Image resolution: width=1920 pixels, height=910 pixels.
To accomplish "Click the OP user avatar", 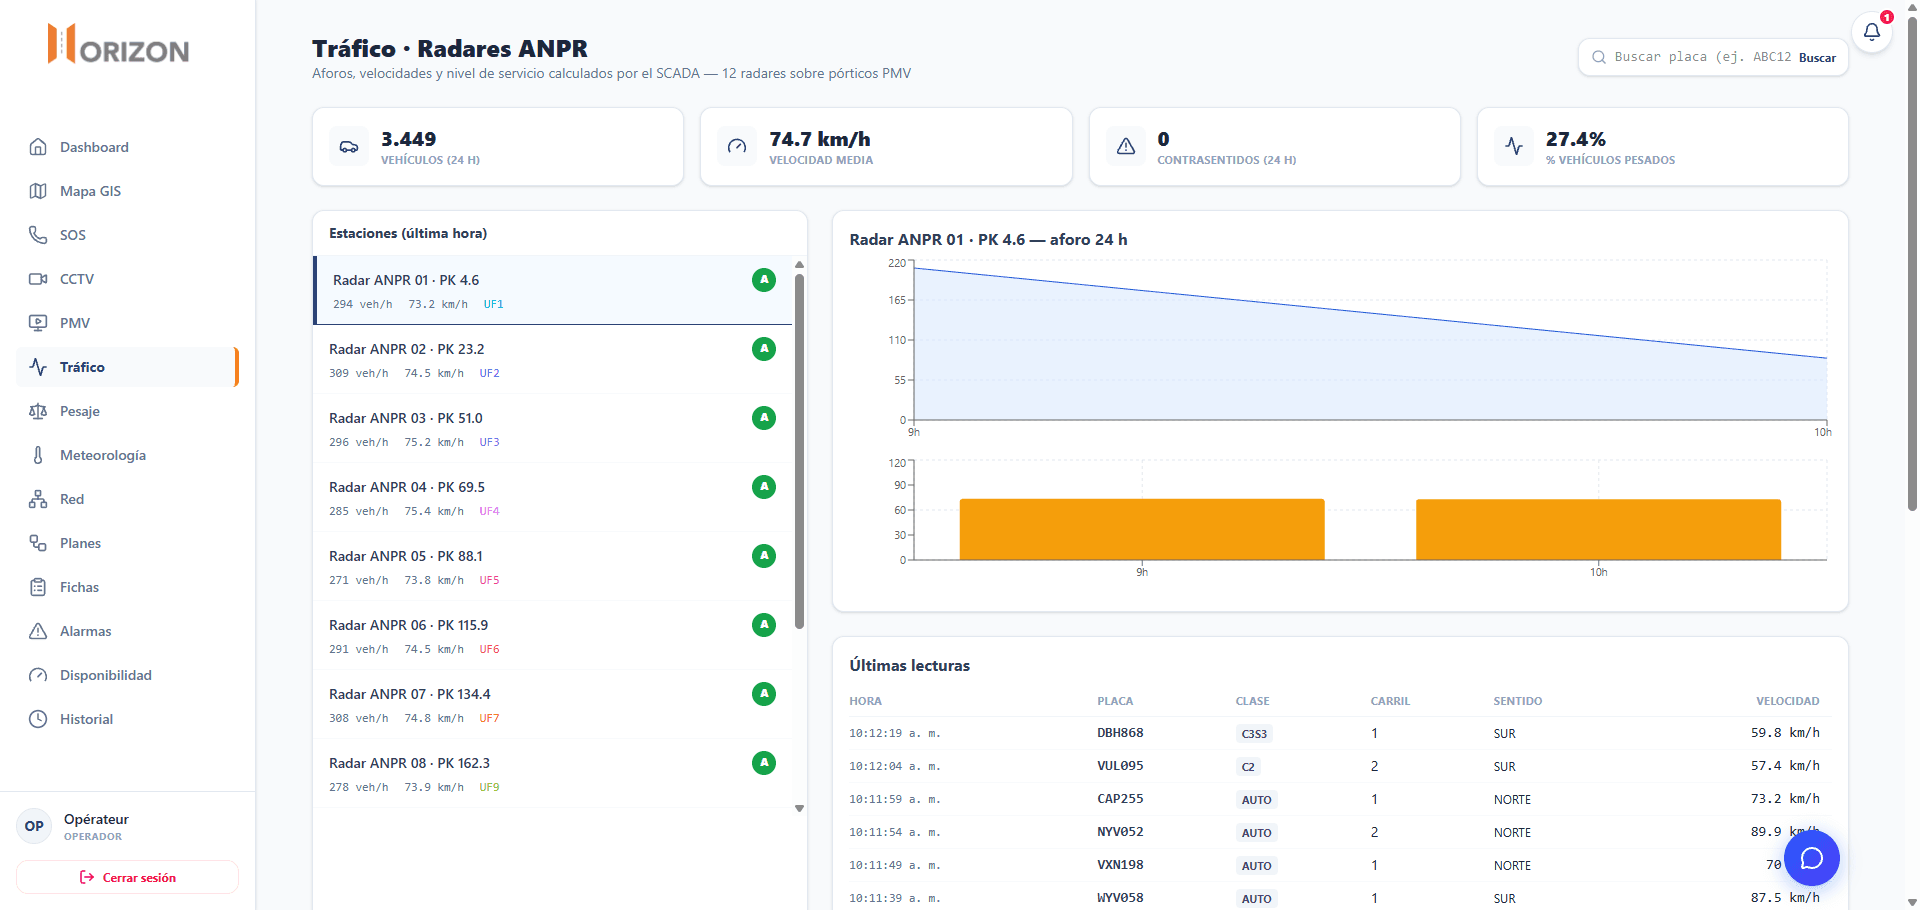I will click(x=34, y=826).
